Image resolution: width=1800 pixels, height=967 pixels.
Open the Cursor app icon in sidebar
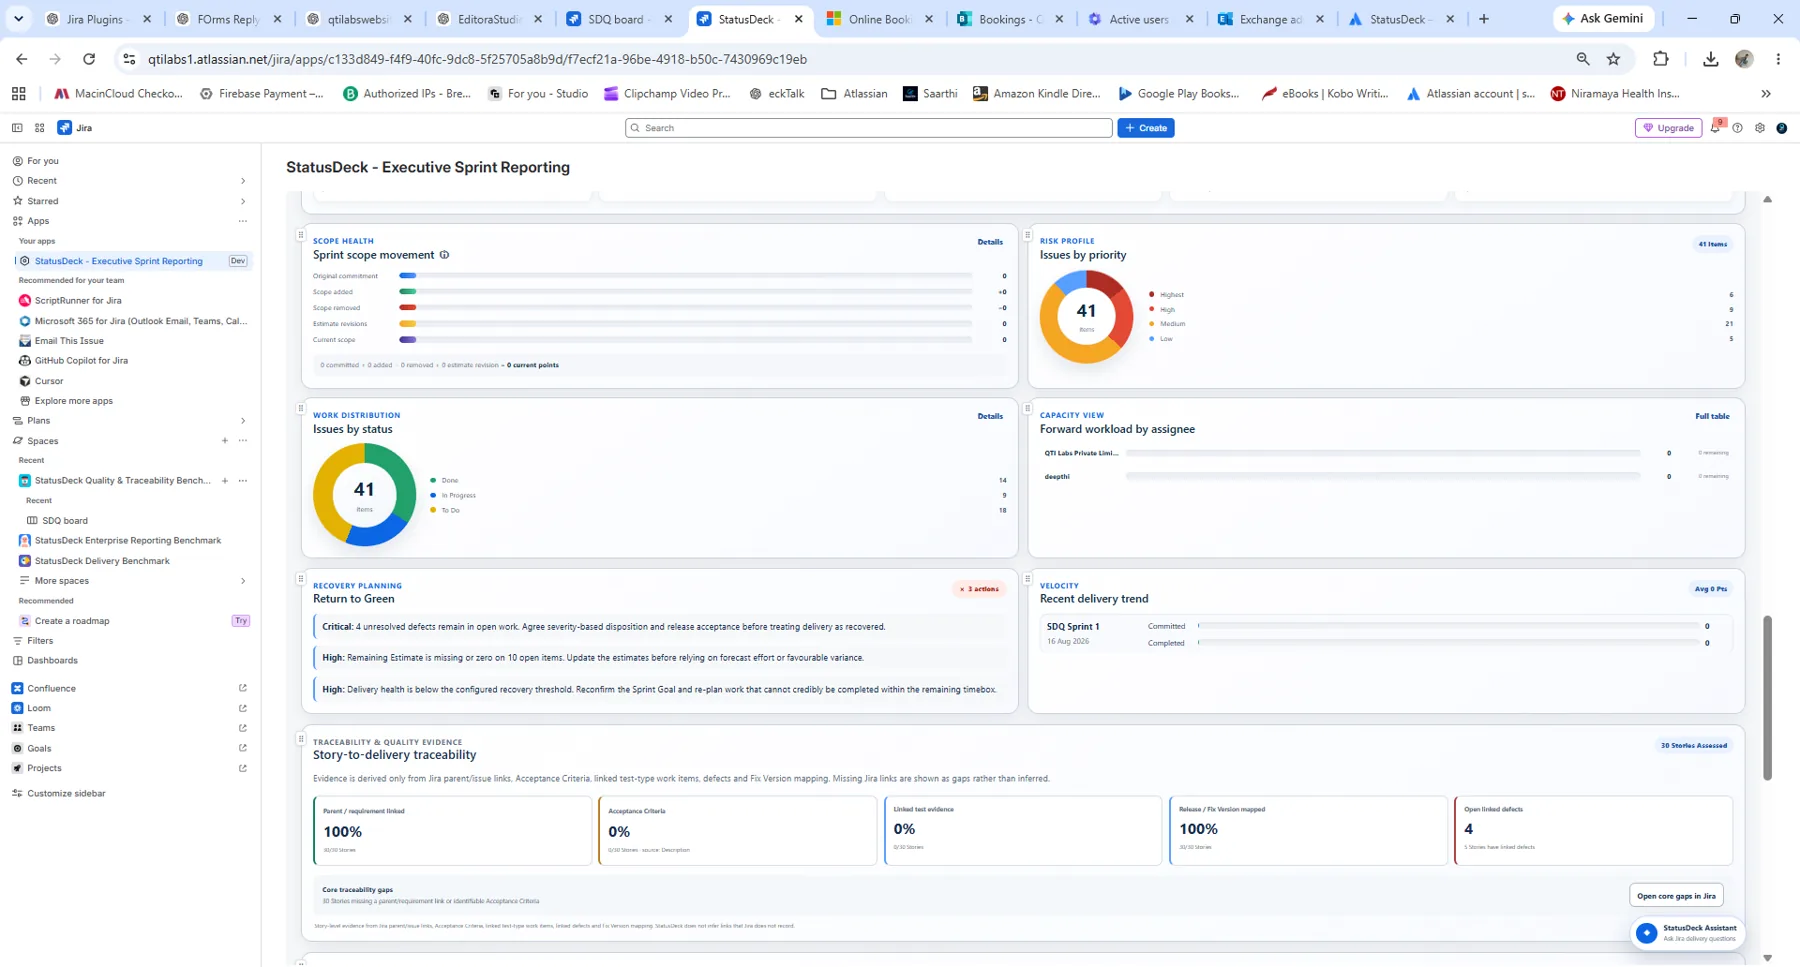25,381
